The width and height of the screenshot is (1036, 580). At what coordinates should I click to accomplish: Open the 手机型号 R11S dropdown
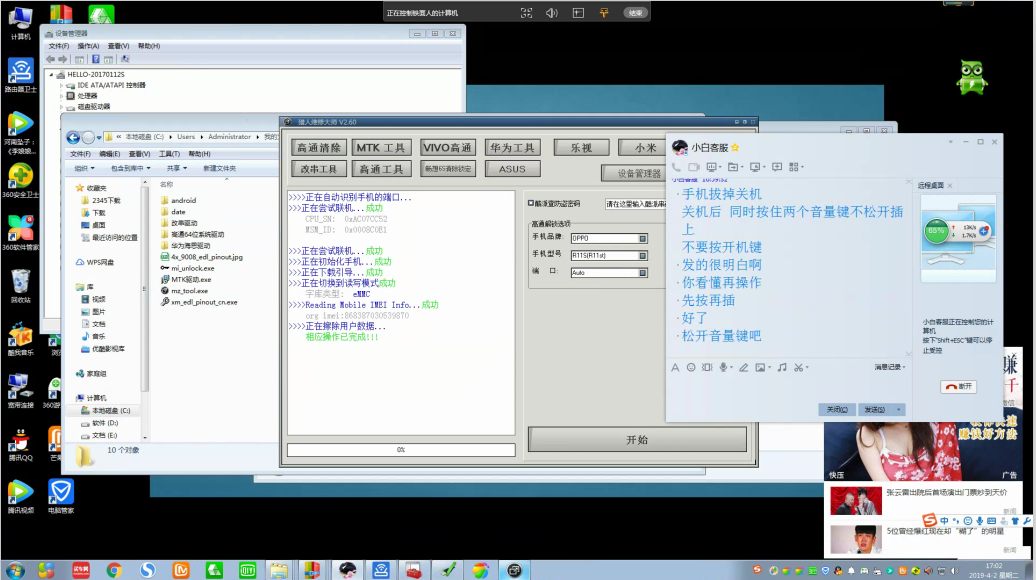click(642, 256)
